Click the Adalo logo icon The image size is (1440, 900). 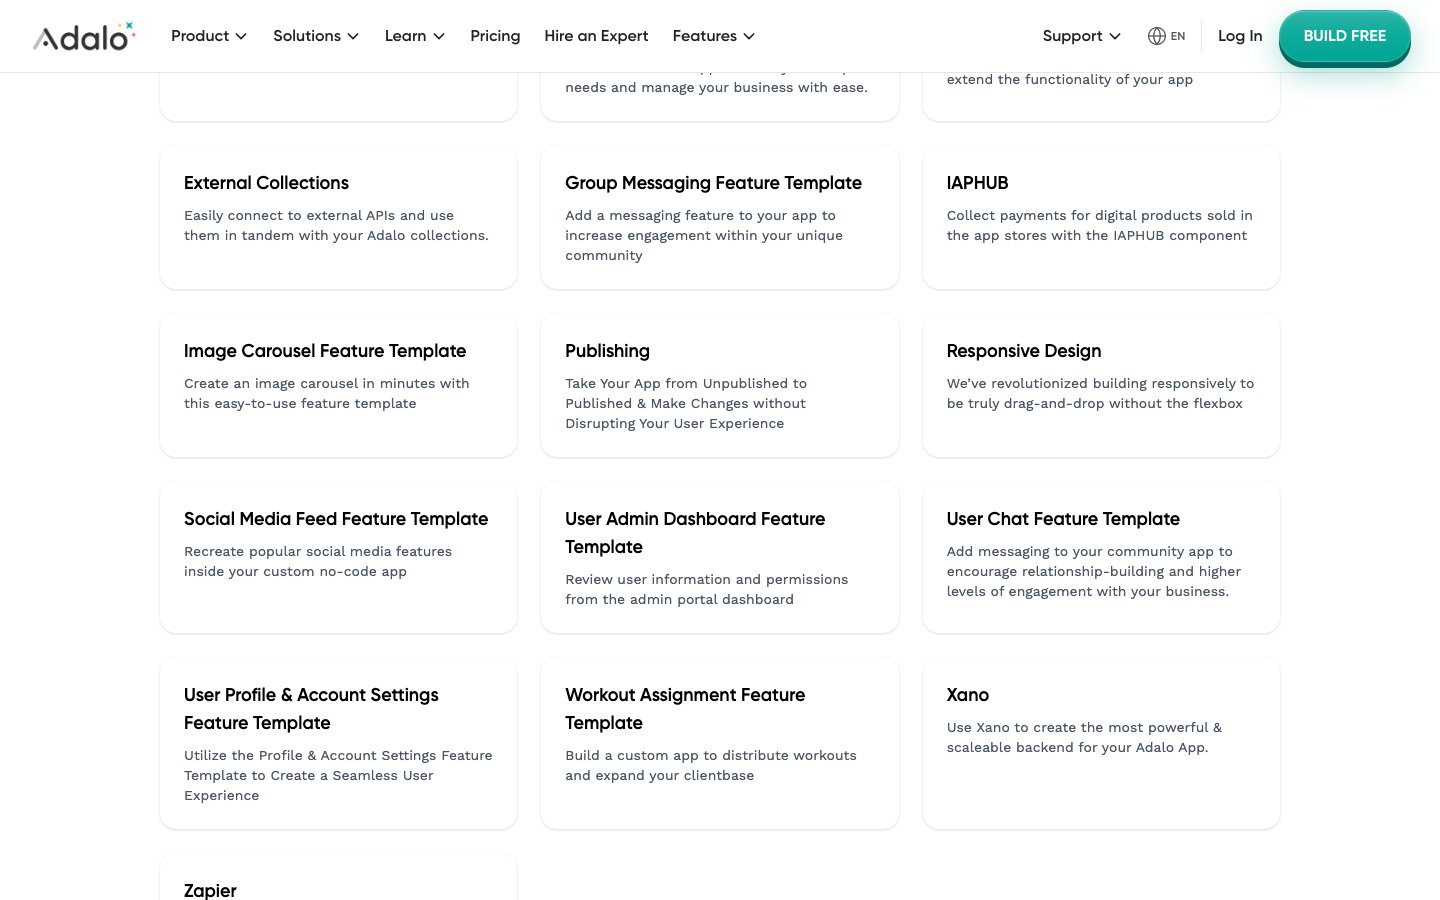click(x=84, y=37)
